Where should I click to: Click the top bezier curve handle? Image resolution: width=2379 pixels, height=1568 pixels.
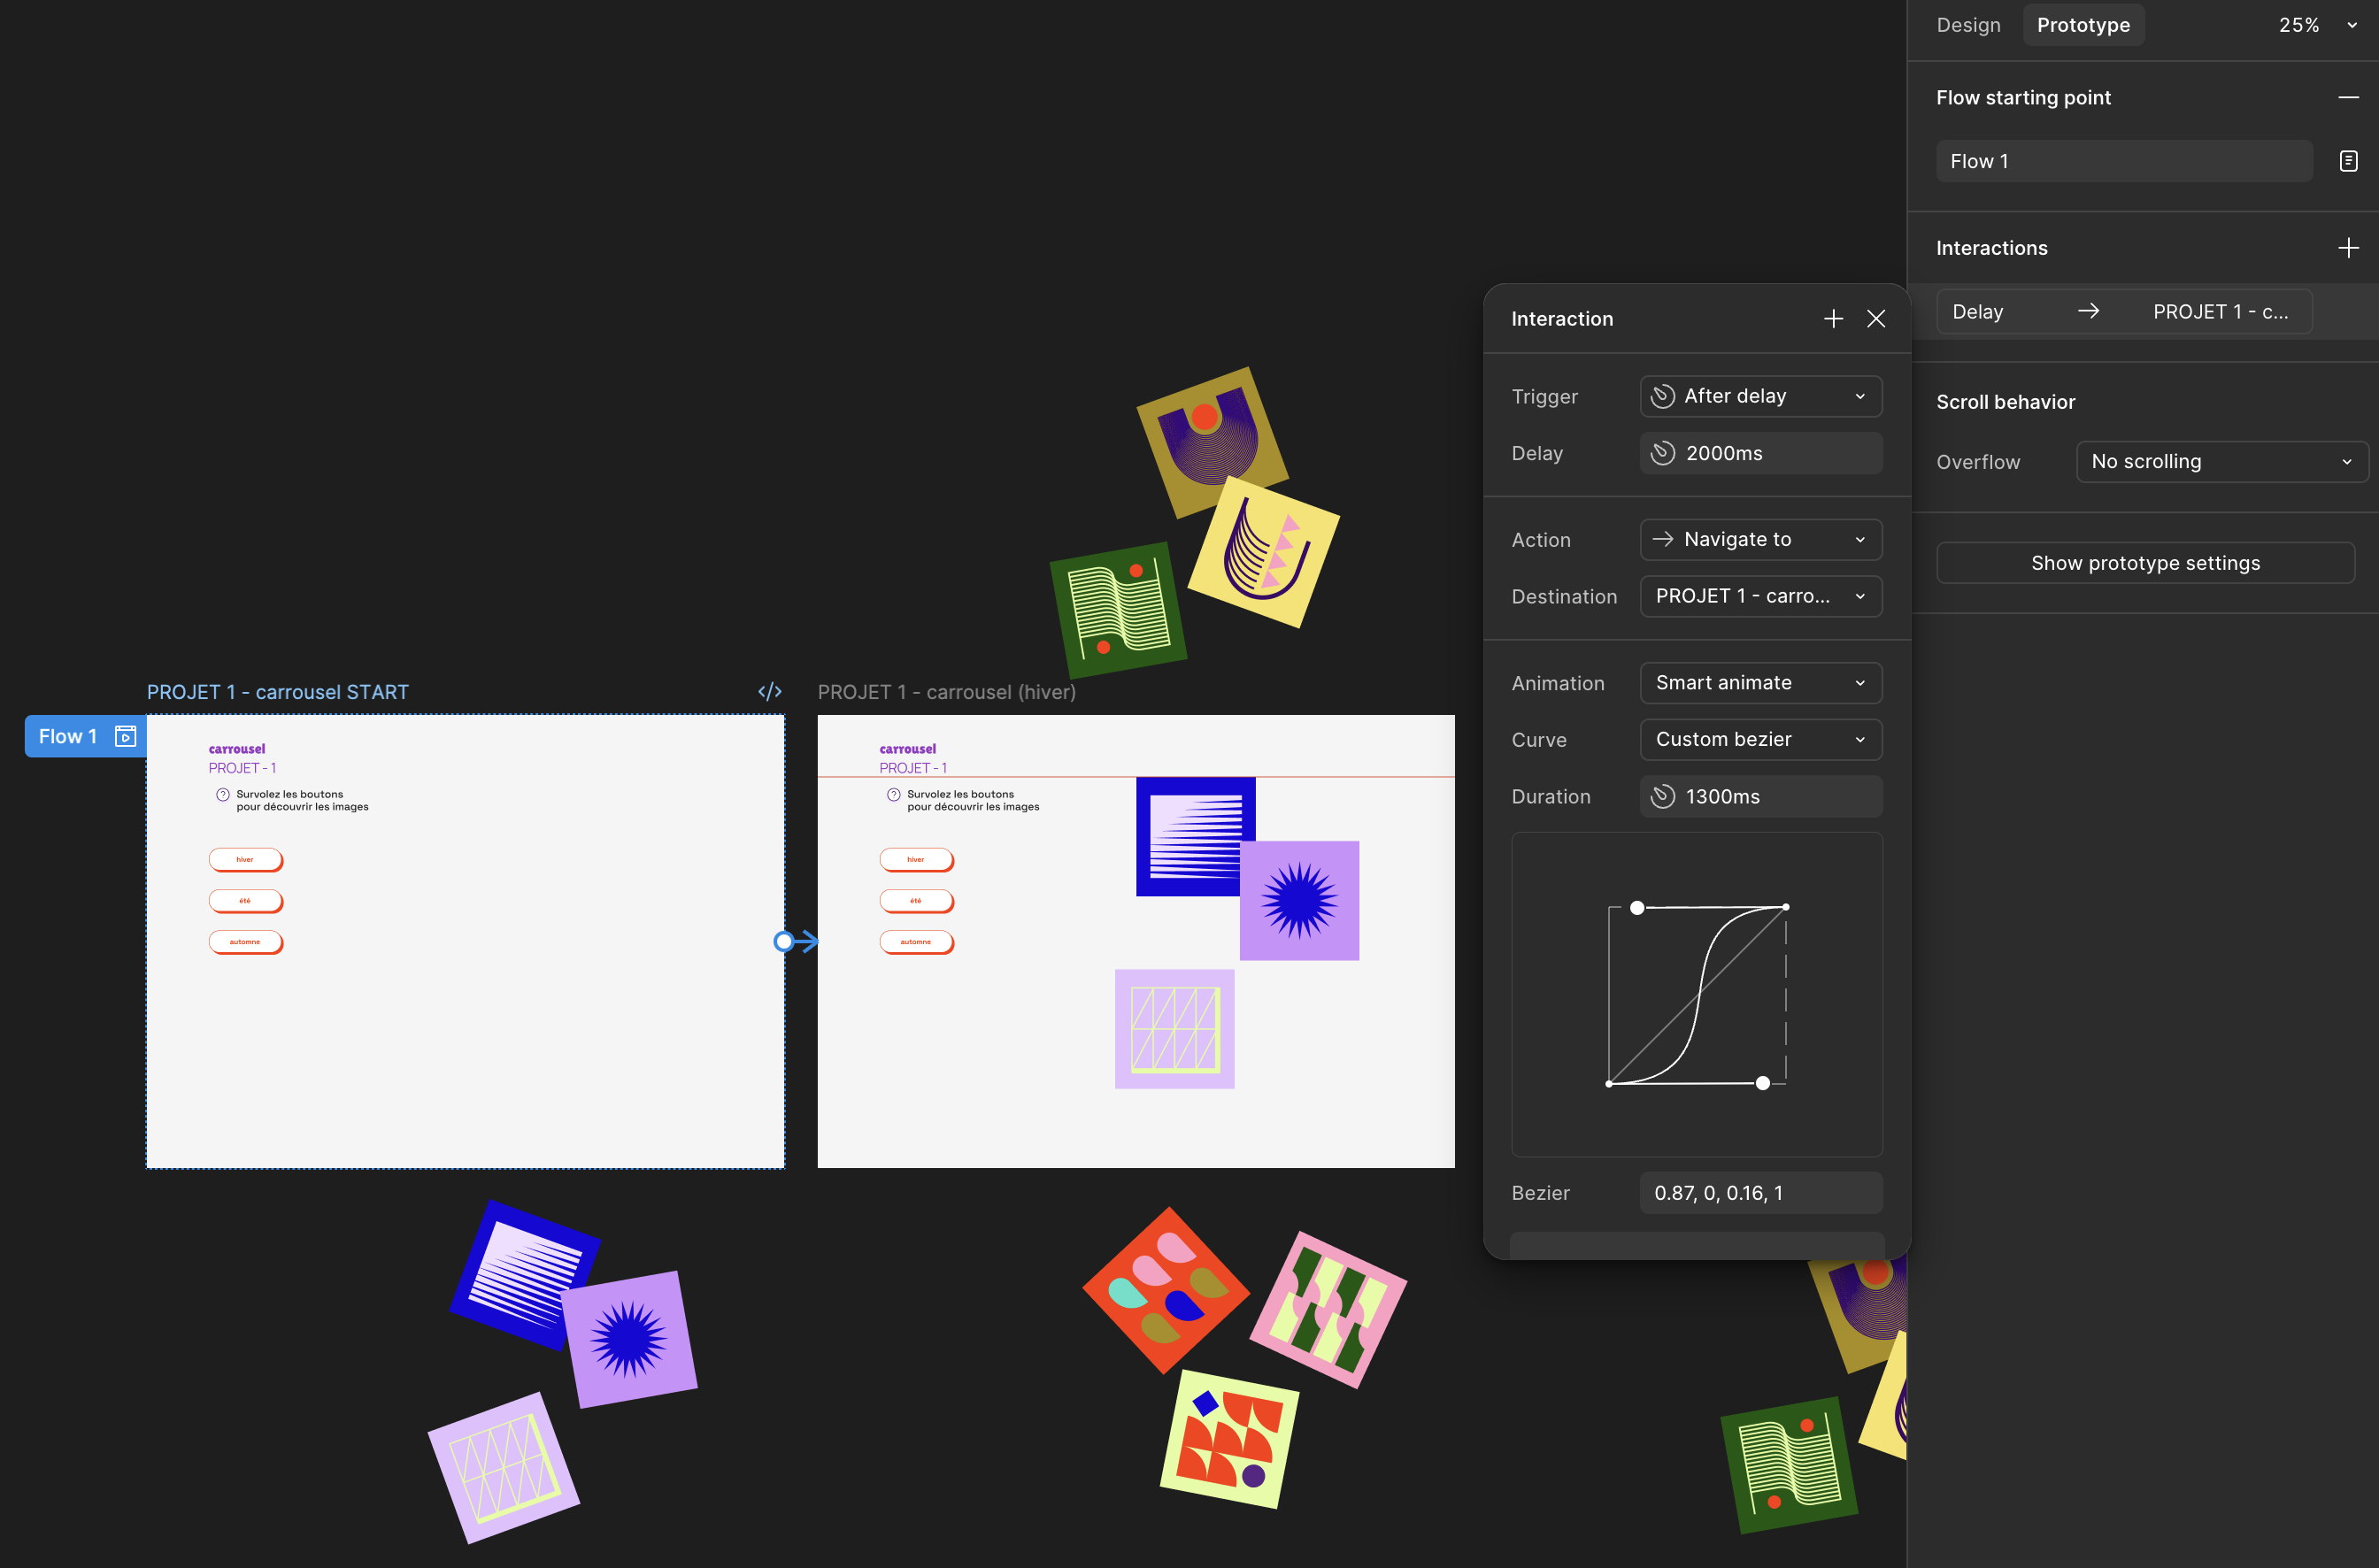pos(1637,908)
